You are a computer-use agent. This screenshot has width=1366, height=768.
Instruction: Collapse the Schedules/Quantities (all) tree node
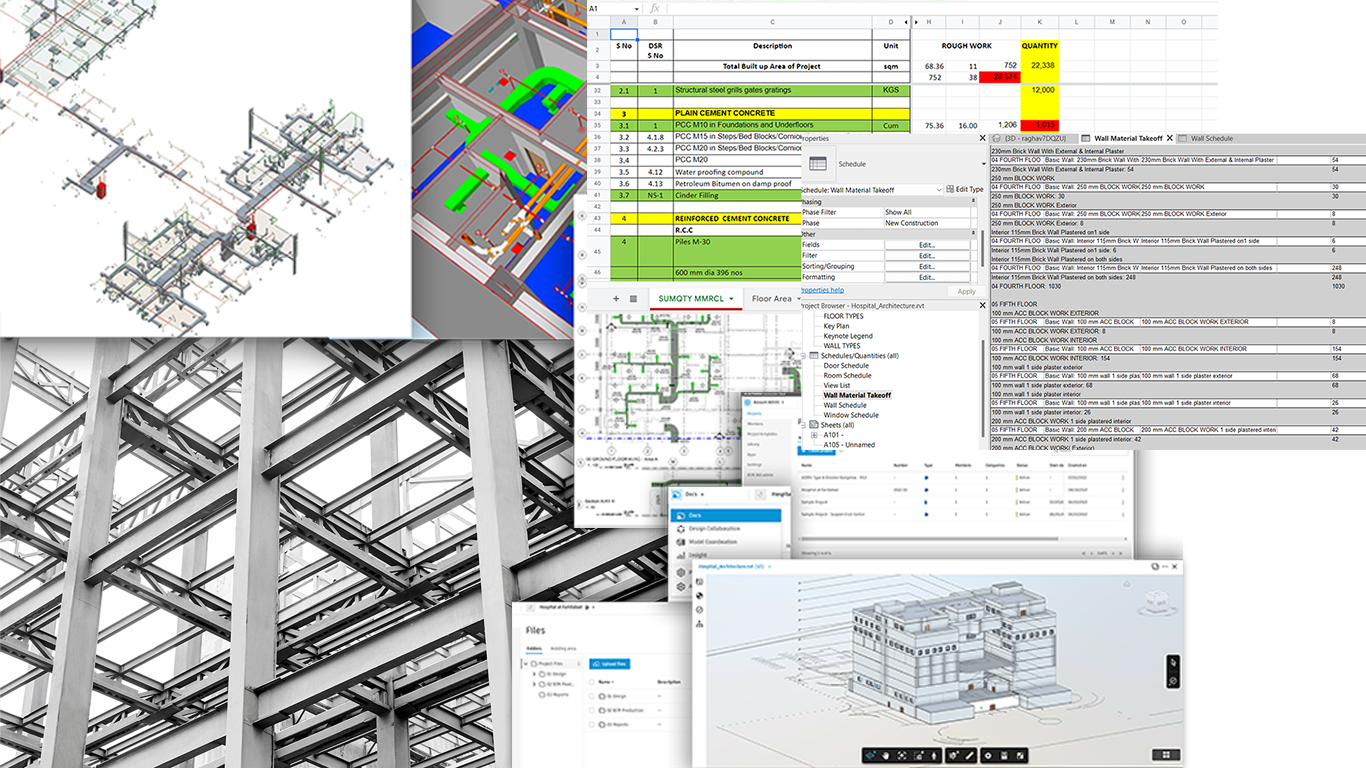(x=803, y=356)
